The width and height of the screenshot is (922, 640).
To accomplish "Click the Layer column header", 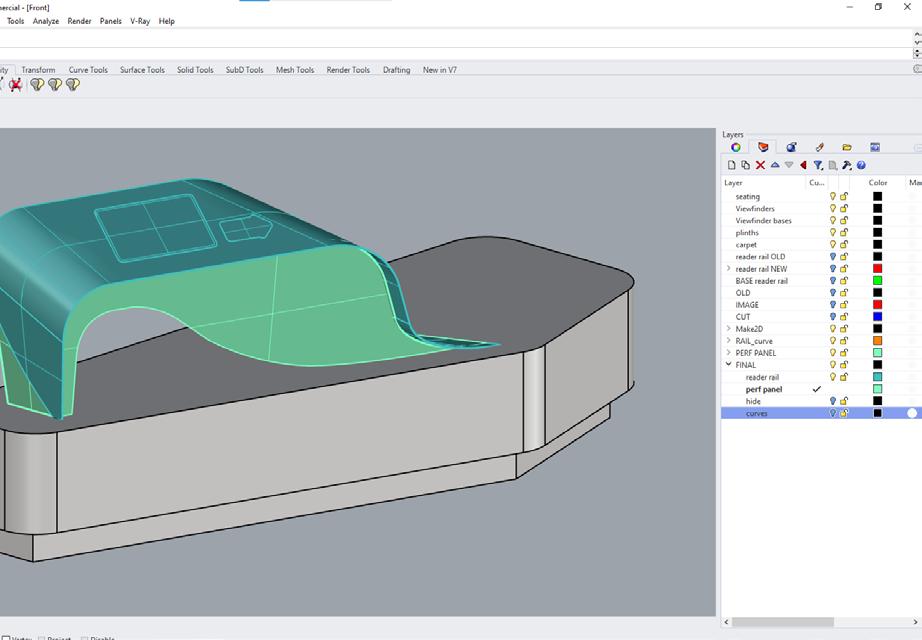I will [x=734, y=183].
